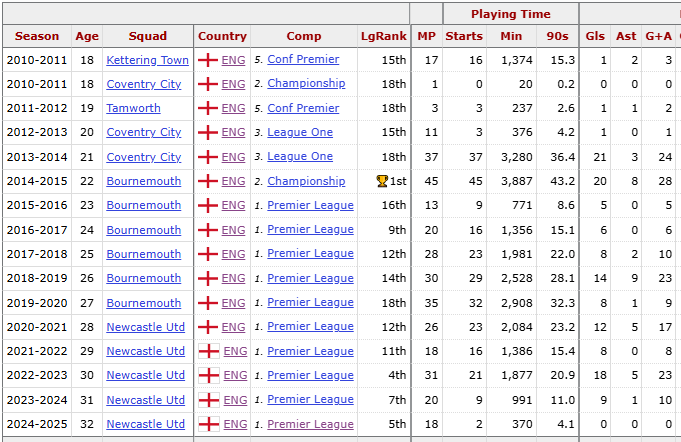
Task: Select the 2013-2014 season cell
Action: point(37,157)
